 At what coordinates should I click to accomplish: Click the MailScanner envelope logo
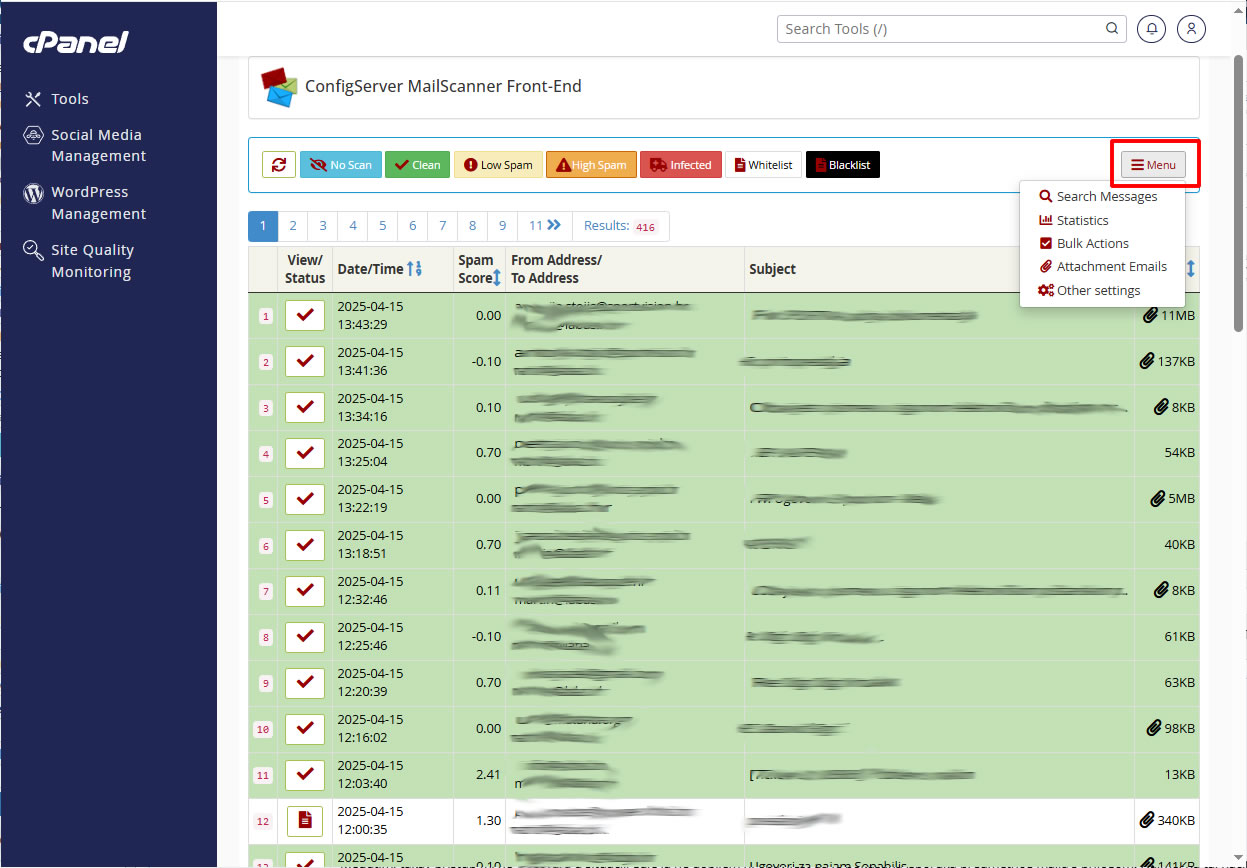coord(279,87)
